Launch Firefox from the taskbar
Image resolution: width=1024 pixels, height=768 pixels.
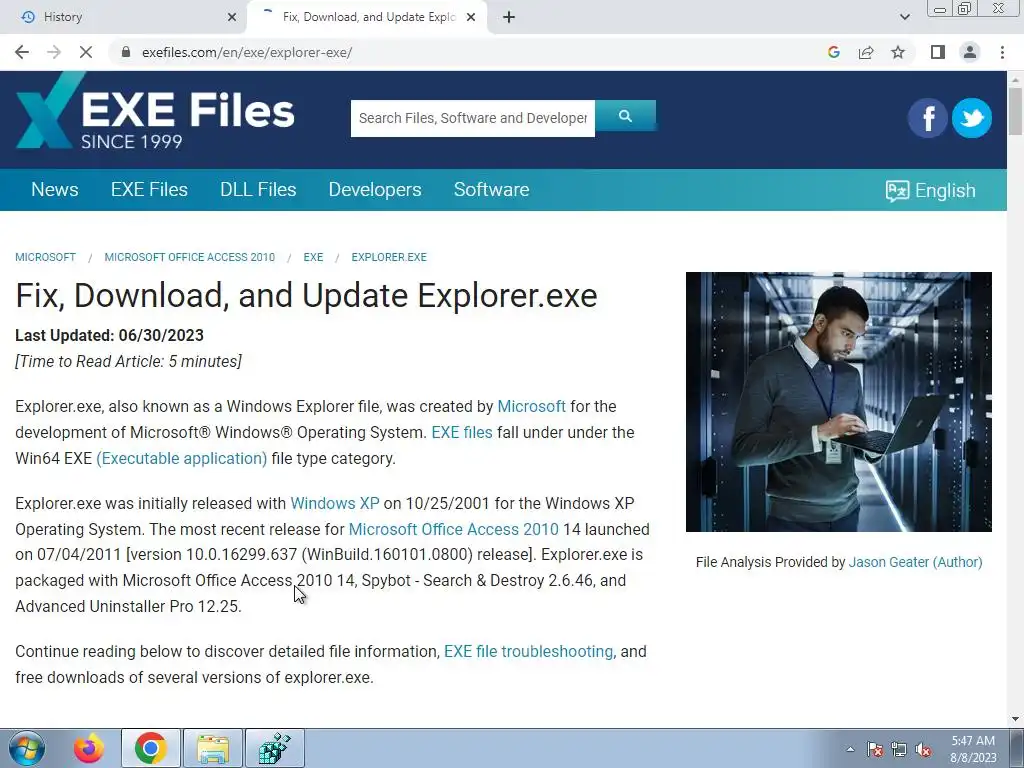coord(89,748)
